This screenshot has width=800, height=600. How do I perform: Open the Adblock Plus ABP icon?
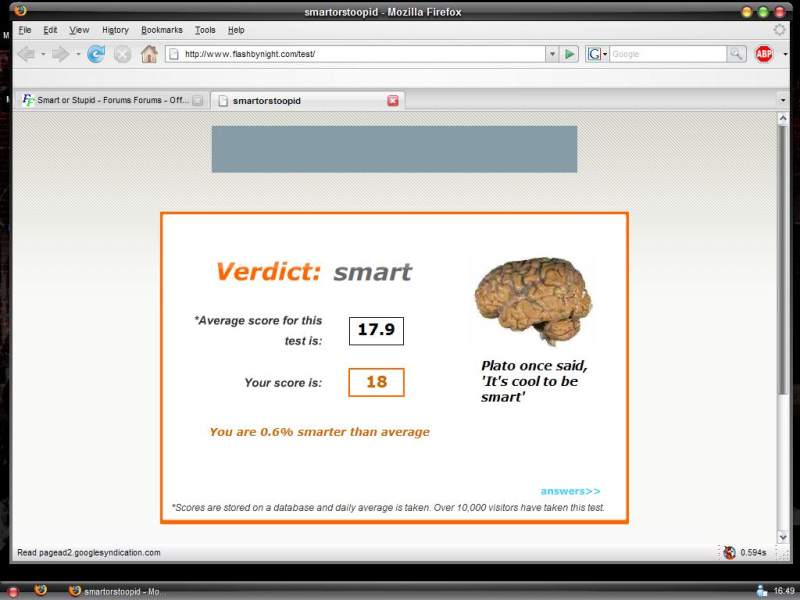[x=764, y=54]
